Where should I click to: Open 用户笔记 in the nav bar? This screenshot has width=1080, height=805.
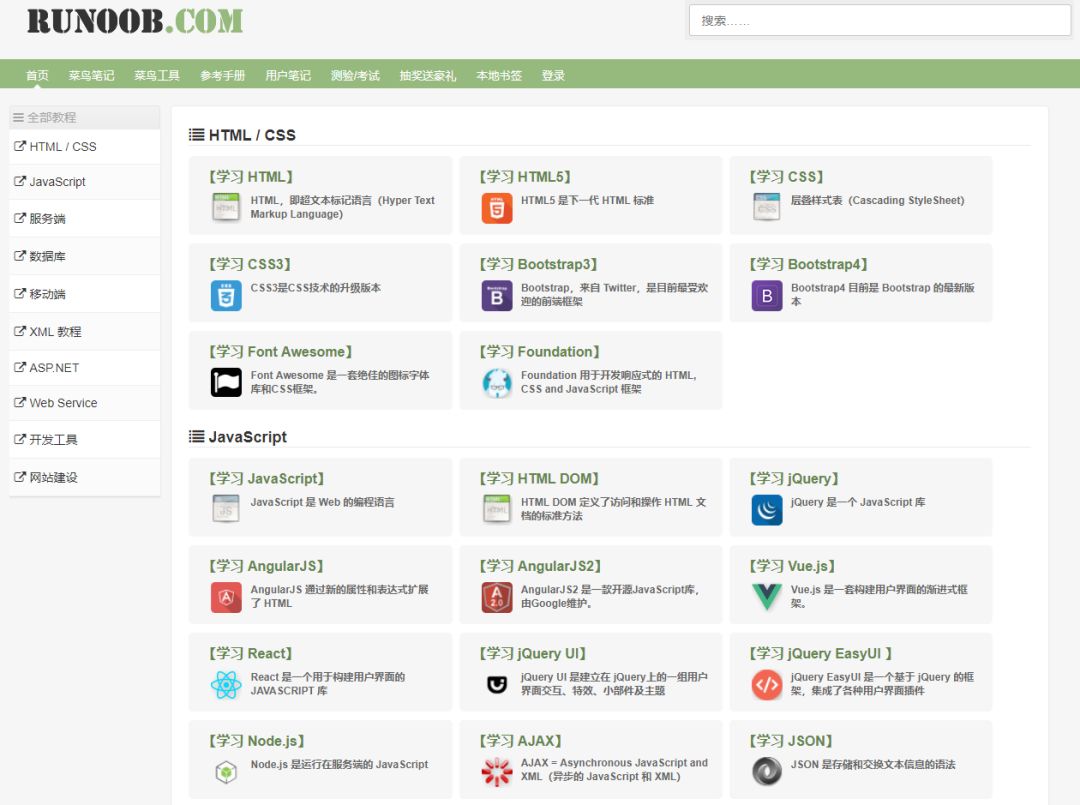click(288, 76)
